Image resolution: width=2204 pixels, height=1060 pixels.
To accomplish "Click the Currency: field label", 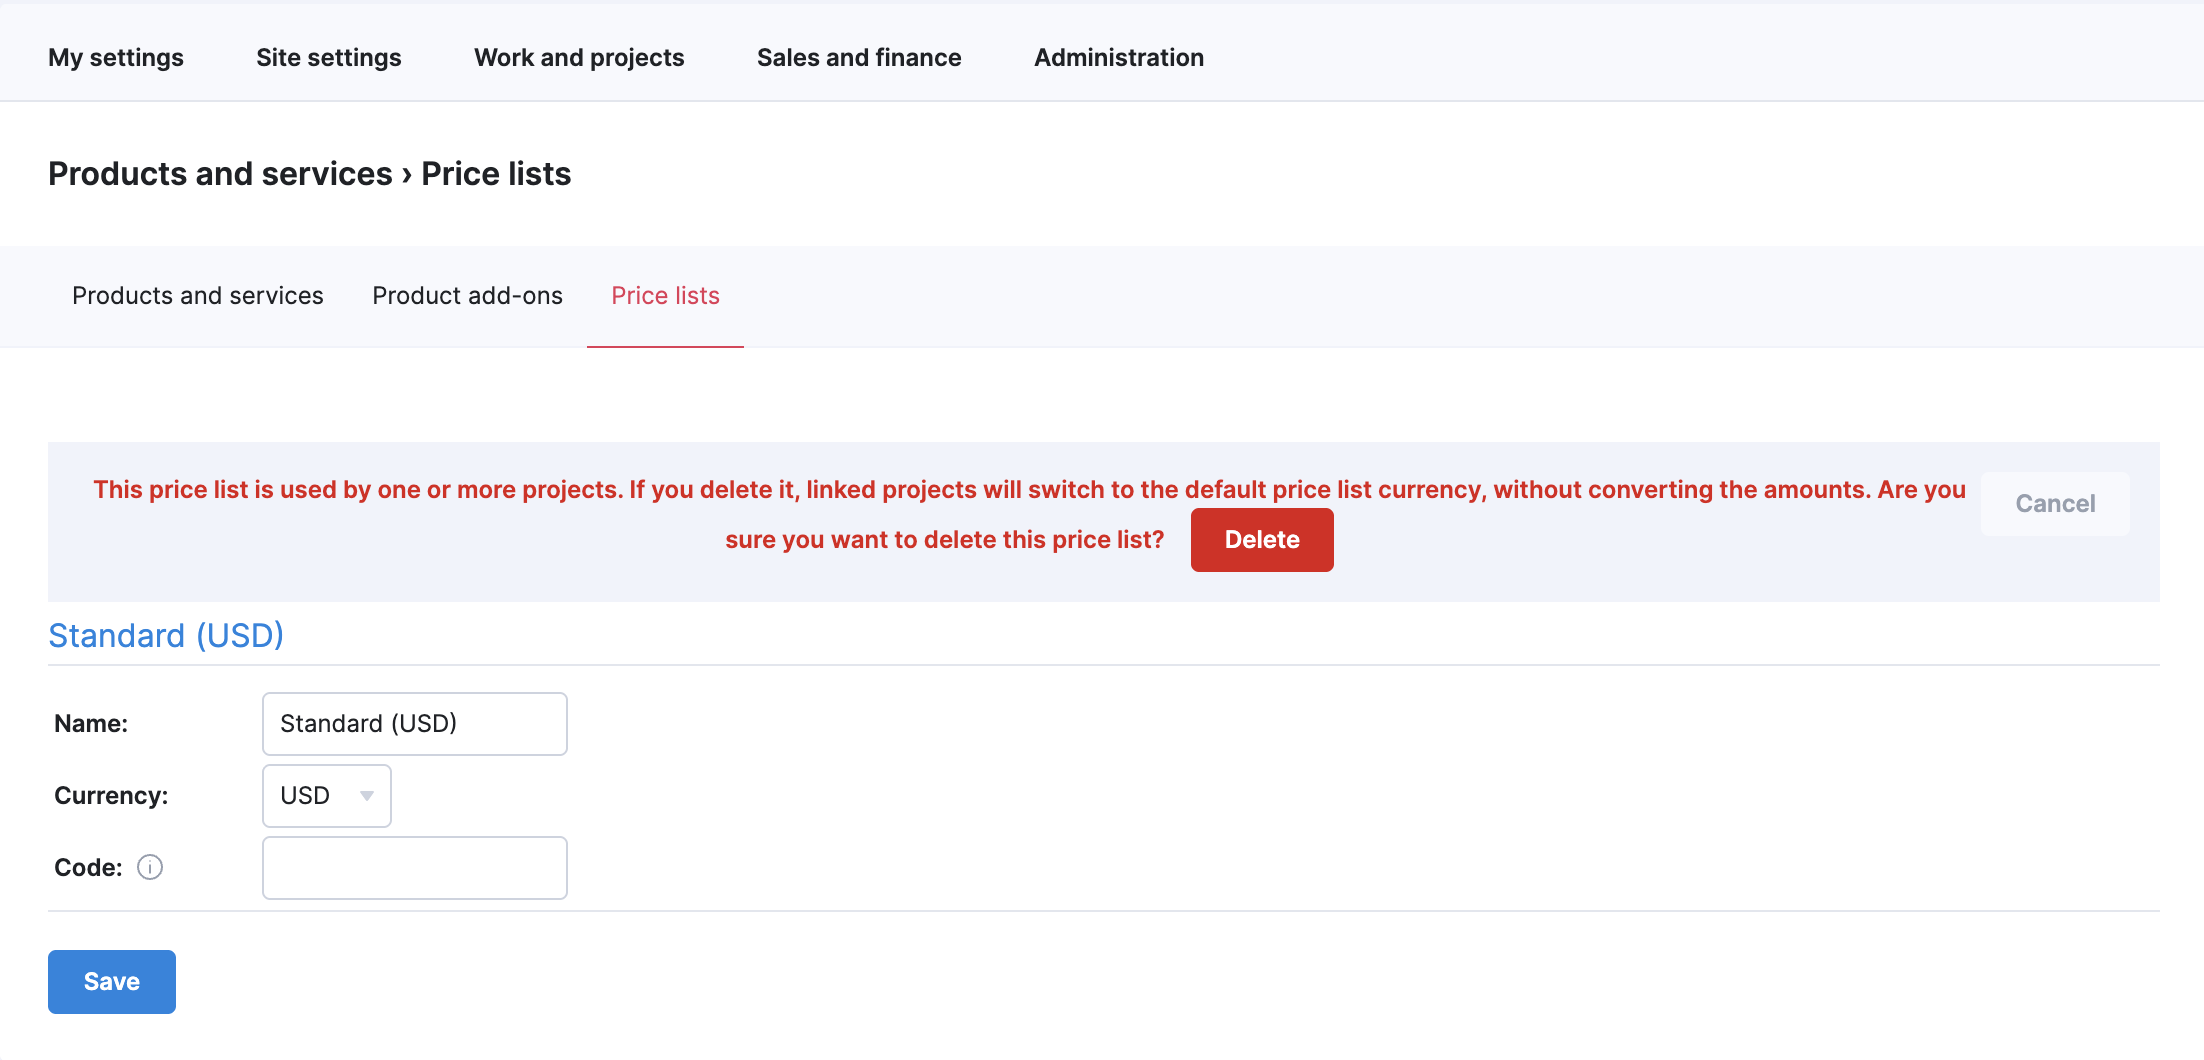I will tap(111, 796).
